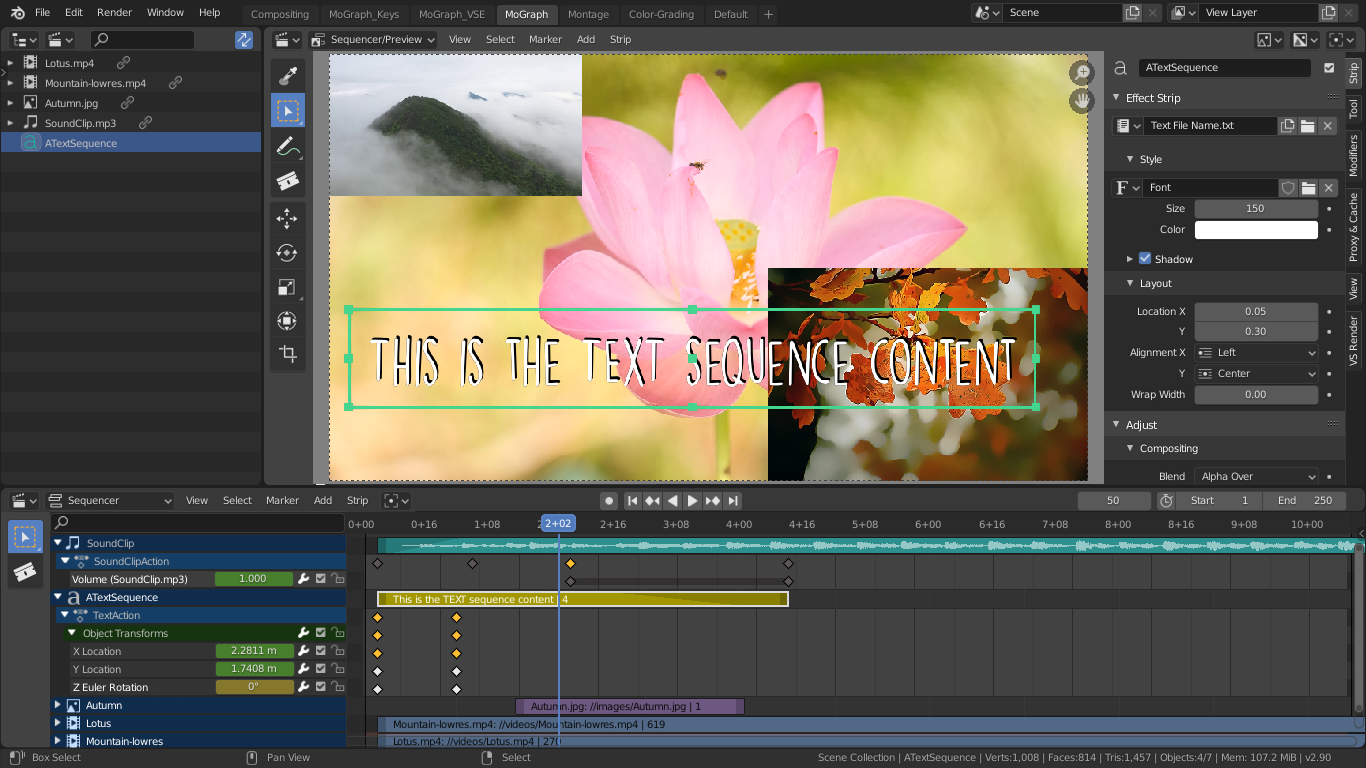
Task: Select the color sampler eyedropper tool
Action: (x=288, y=76)
